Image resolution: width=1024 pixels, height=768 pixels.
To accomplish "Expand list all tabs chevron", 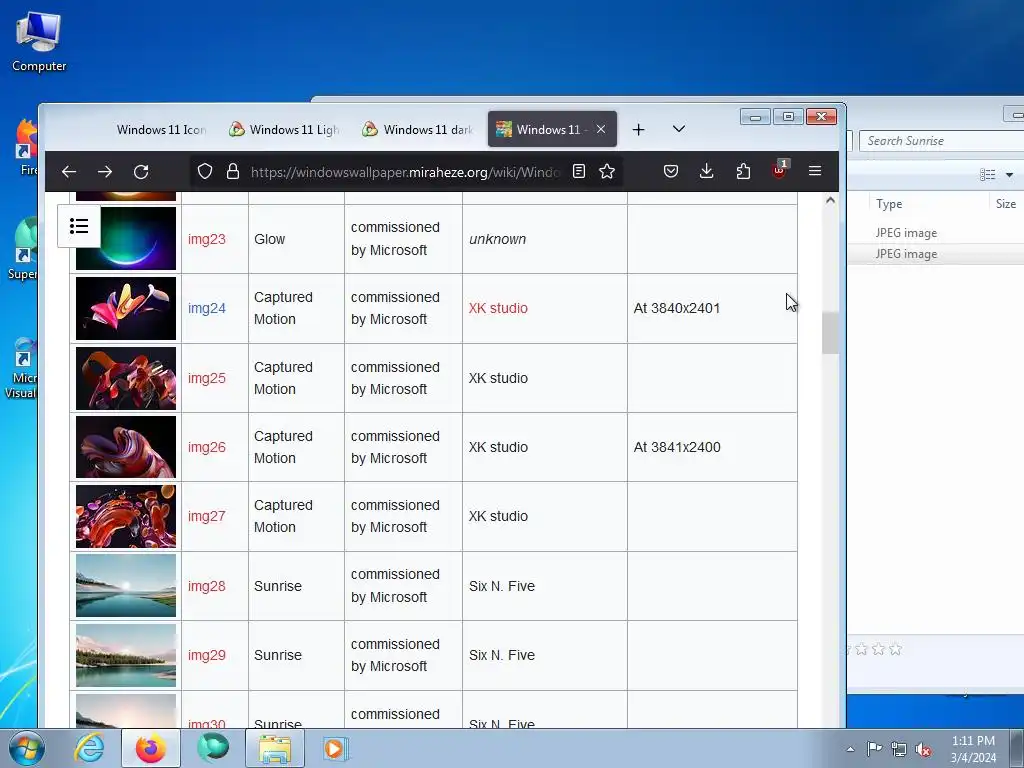I will coord(679,129).
